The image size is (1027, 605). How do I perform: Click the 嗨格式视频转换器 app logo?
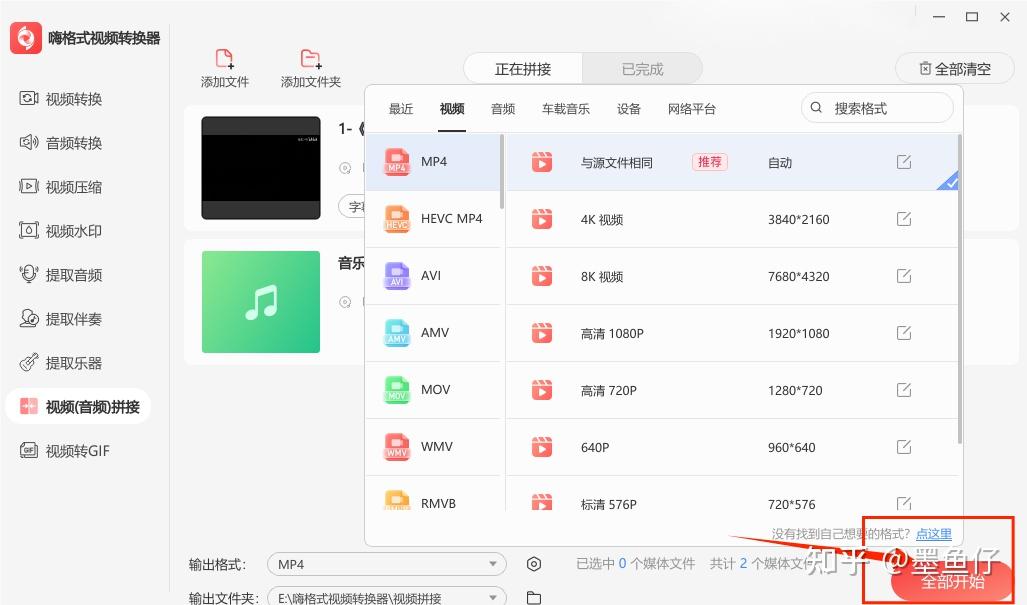point(26,37)
